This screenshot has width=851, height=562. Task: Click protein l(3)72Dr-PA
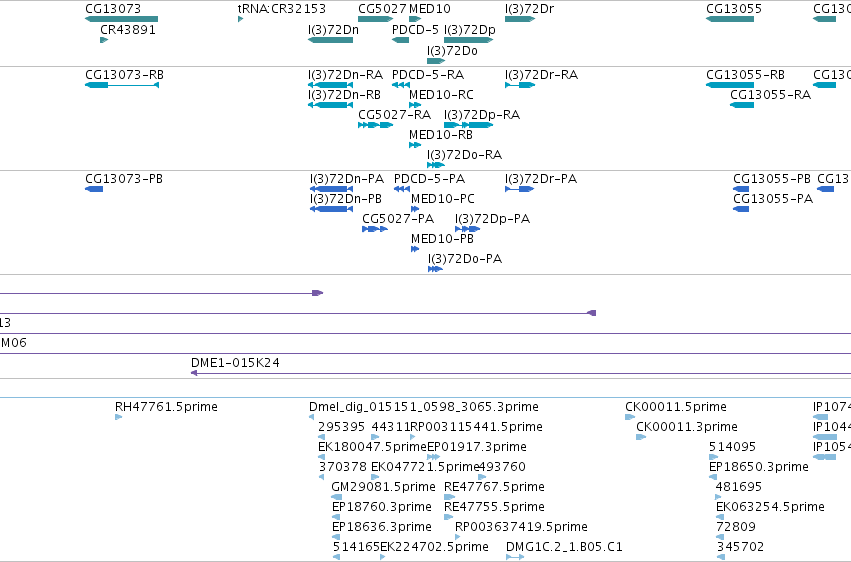(519, 189)
